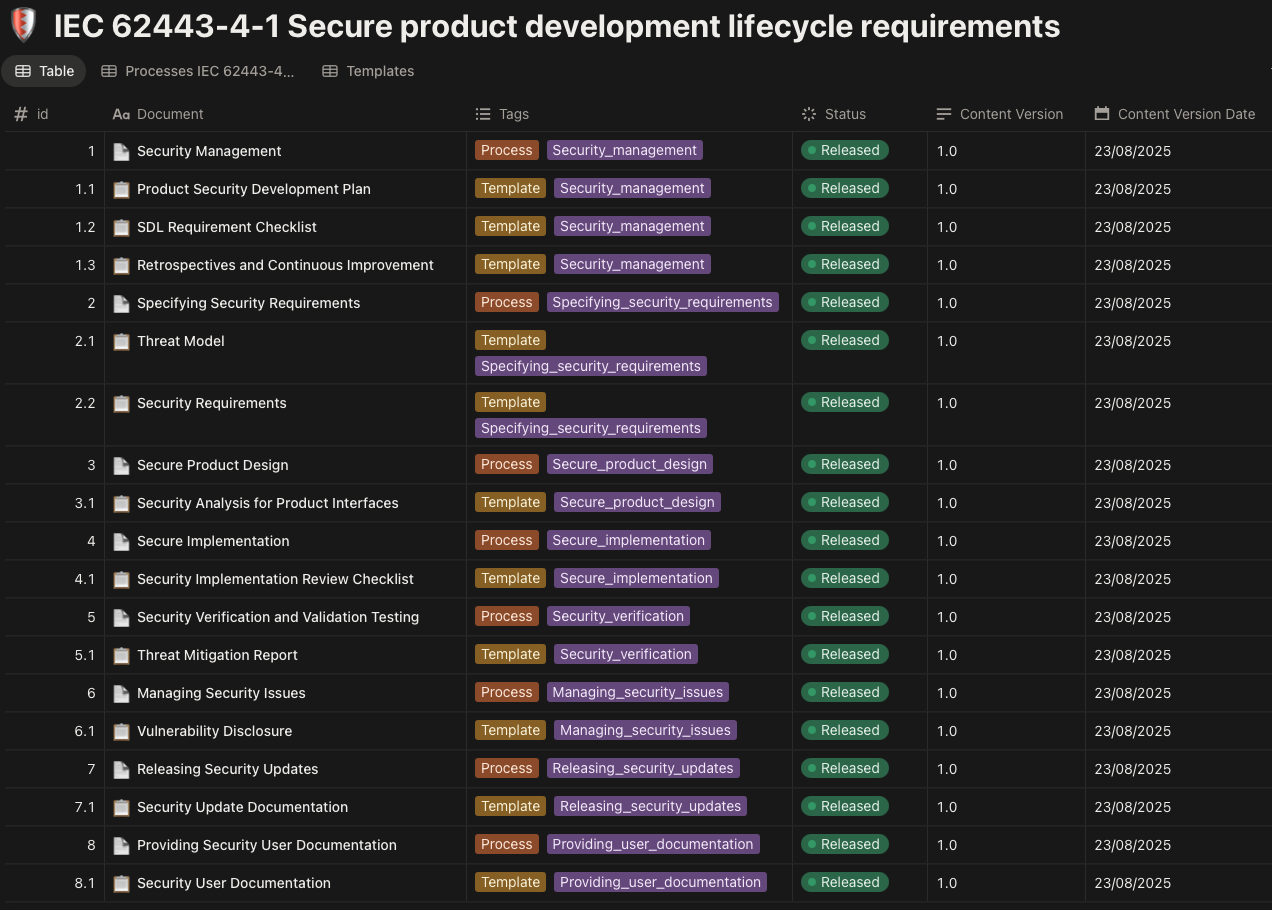The height and width of the screenshot is (910, 1272).
Task: Click Released status in Security User Documentation row
Action: tap(845, 882)
